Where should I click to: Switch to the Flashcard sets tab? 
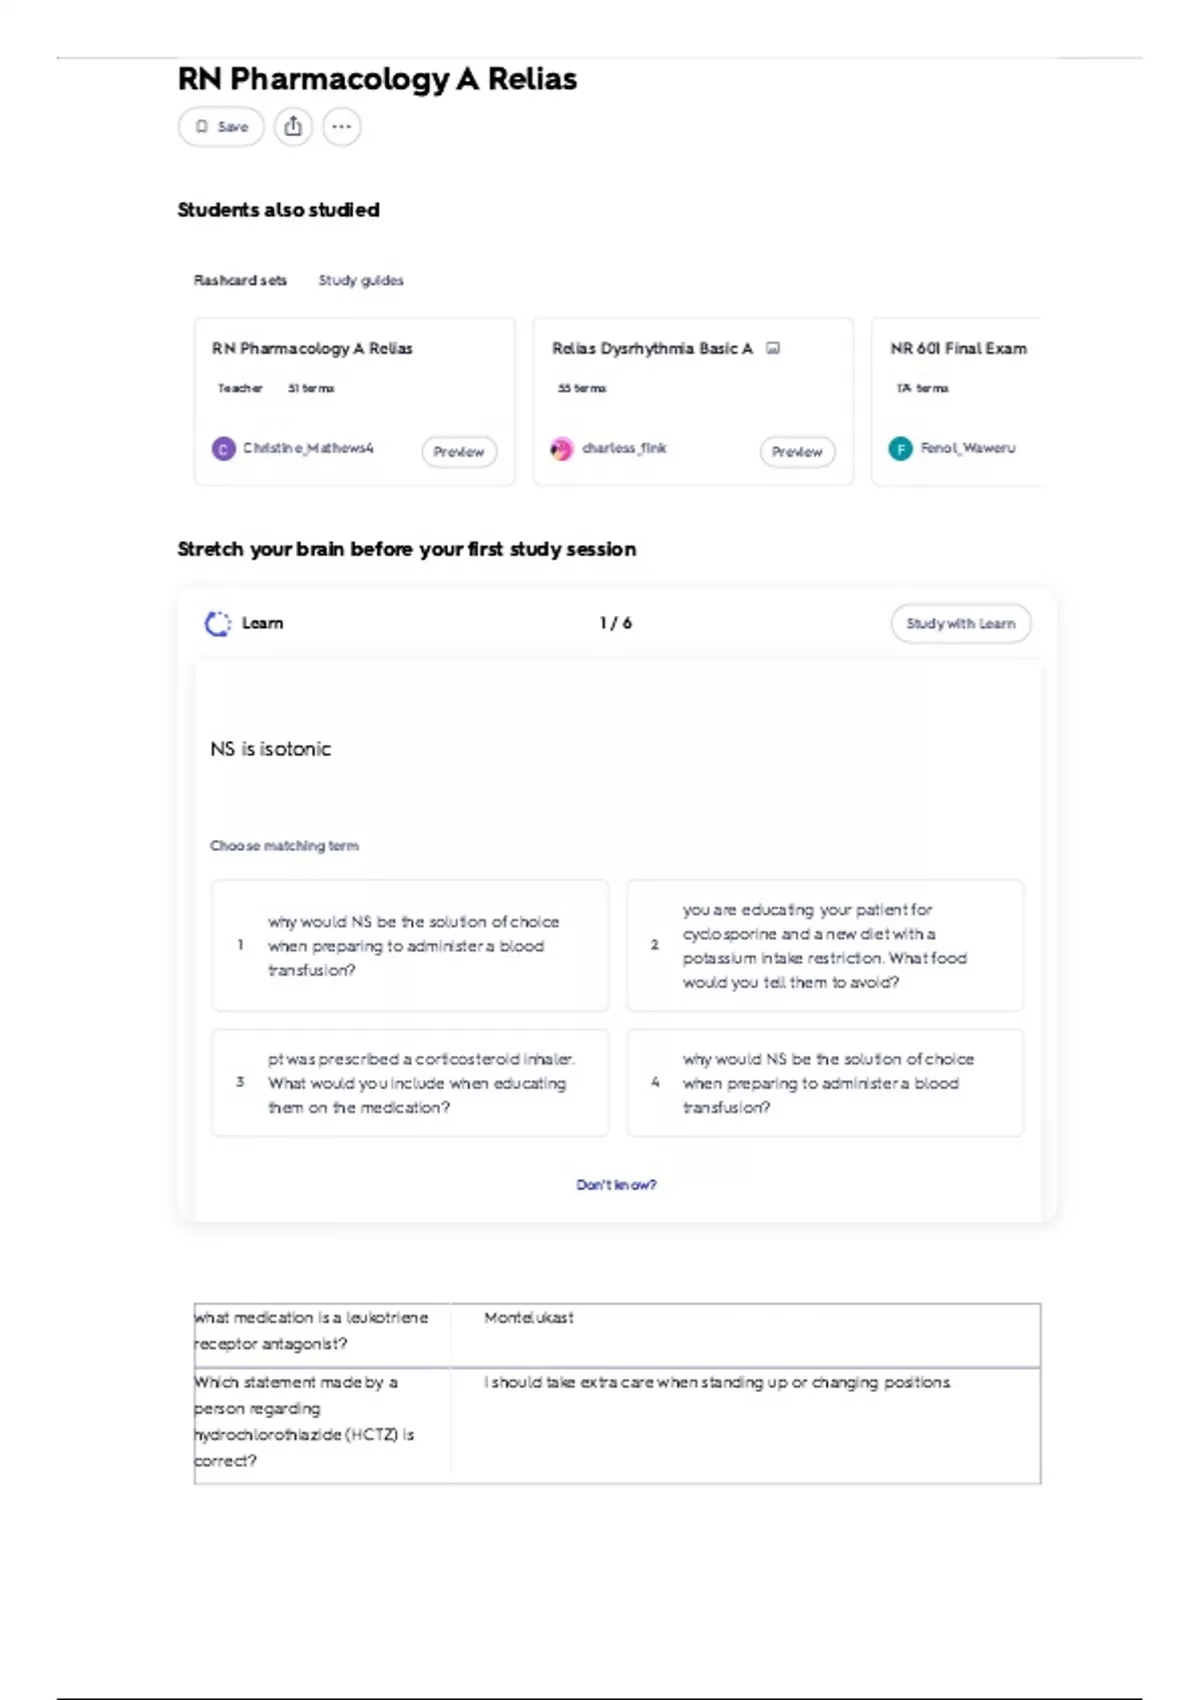click(x=240, y=280)
